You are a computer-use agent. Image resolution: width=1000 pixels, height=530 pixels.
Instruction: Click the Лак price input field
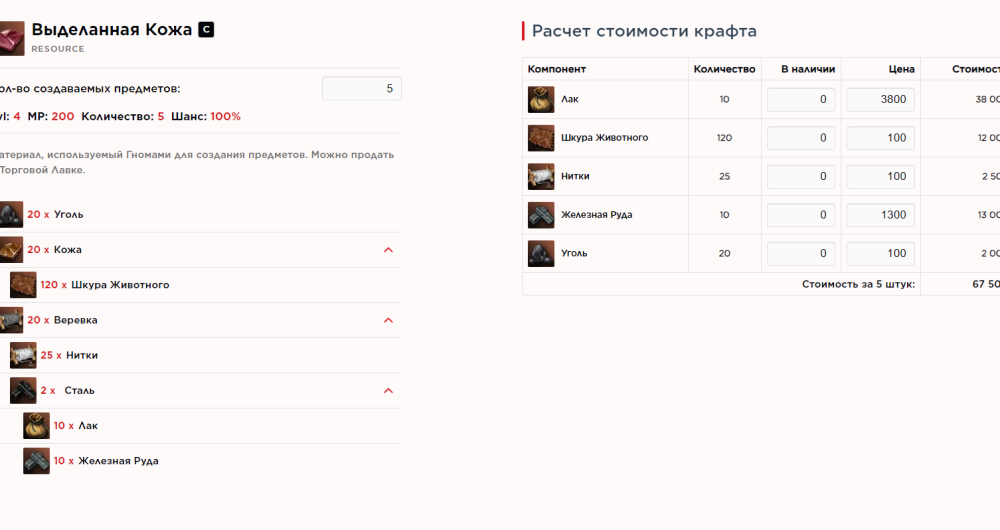(880, 99)
